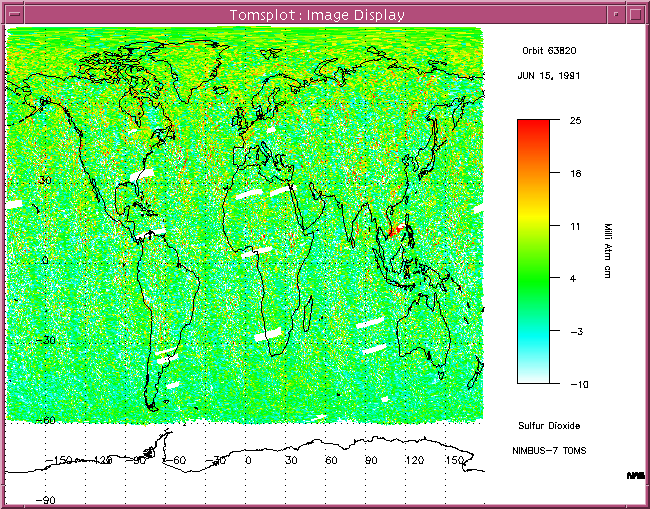Click the red end of color bar

pos(533,127)
